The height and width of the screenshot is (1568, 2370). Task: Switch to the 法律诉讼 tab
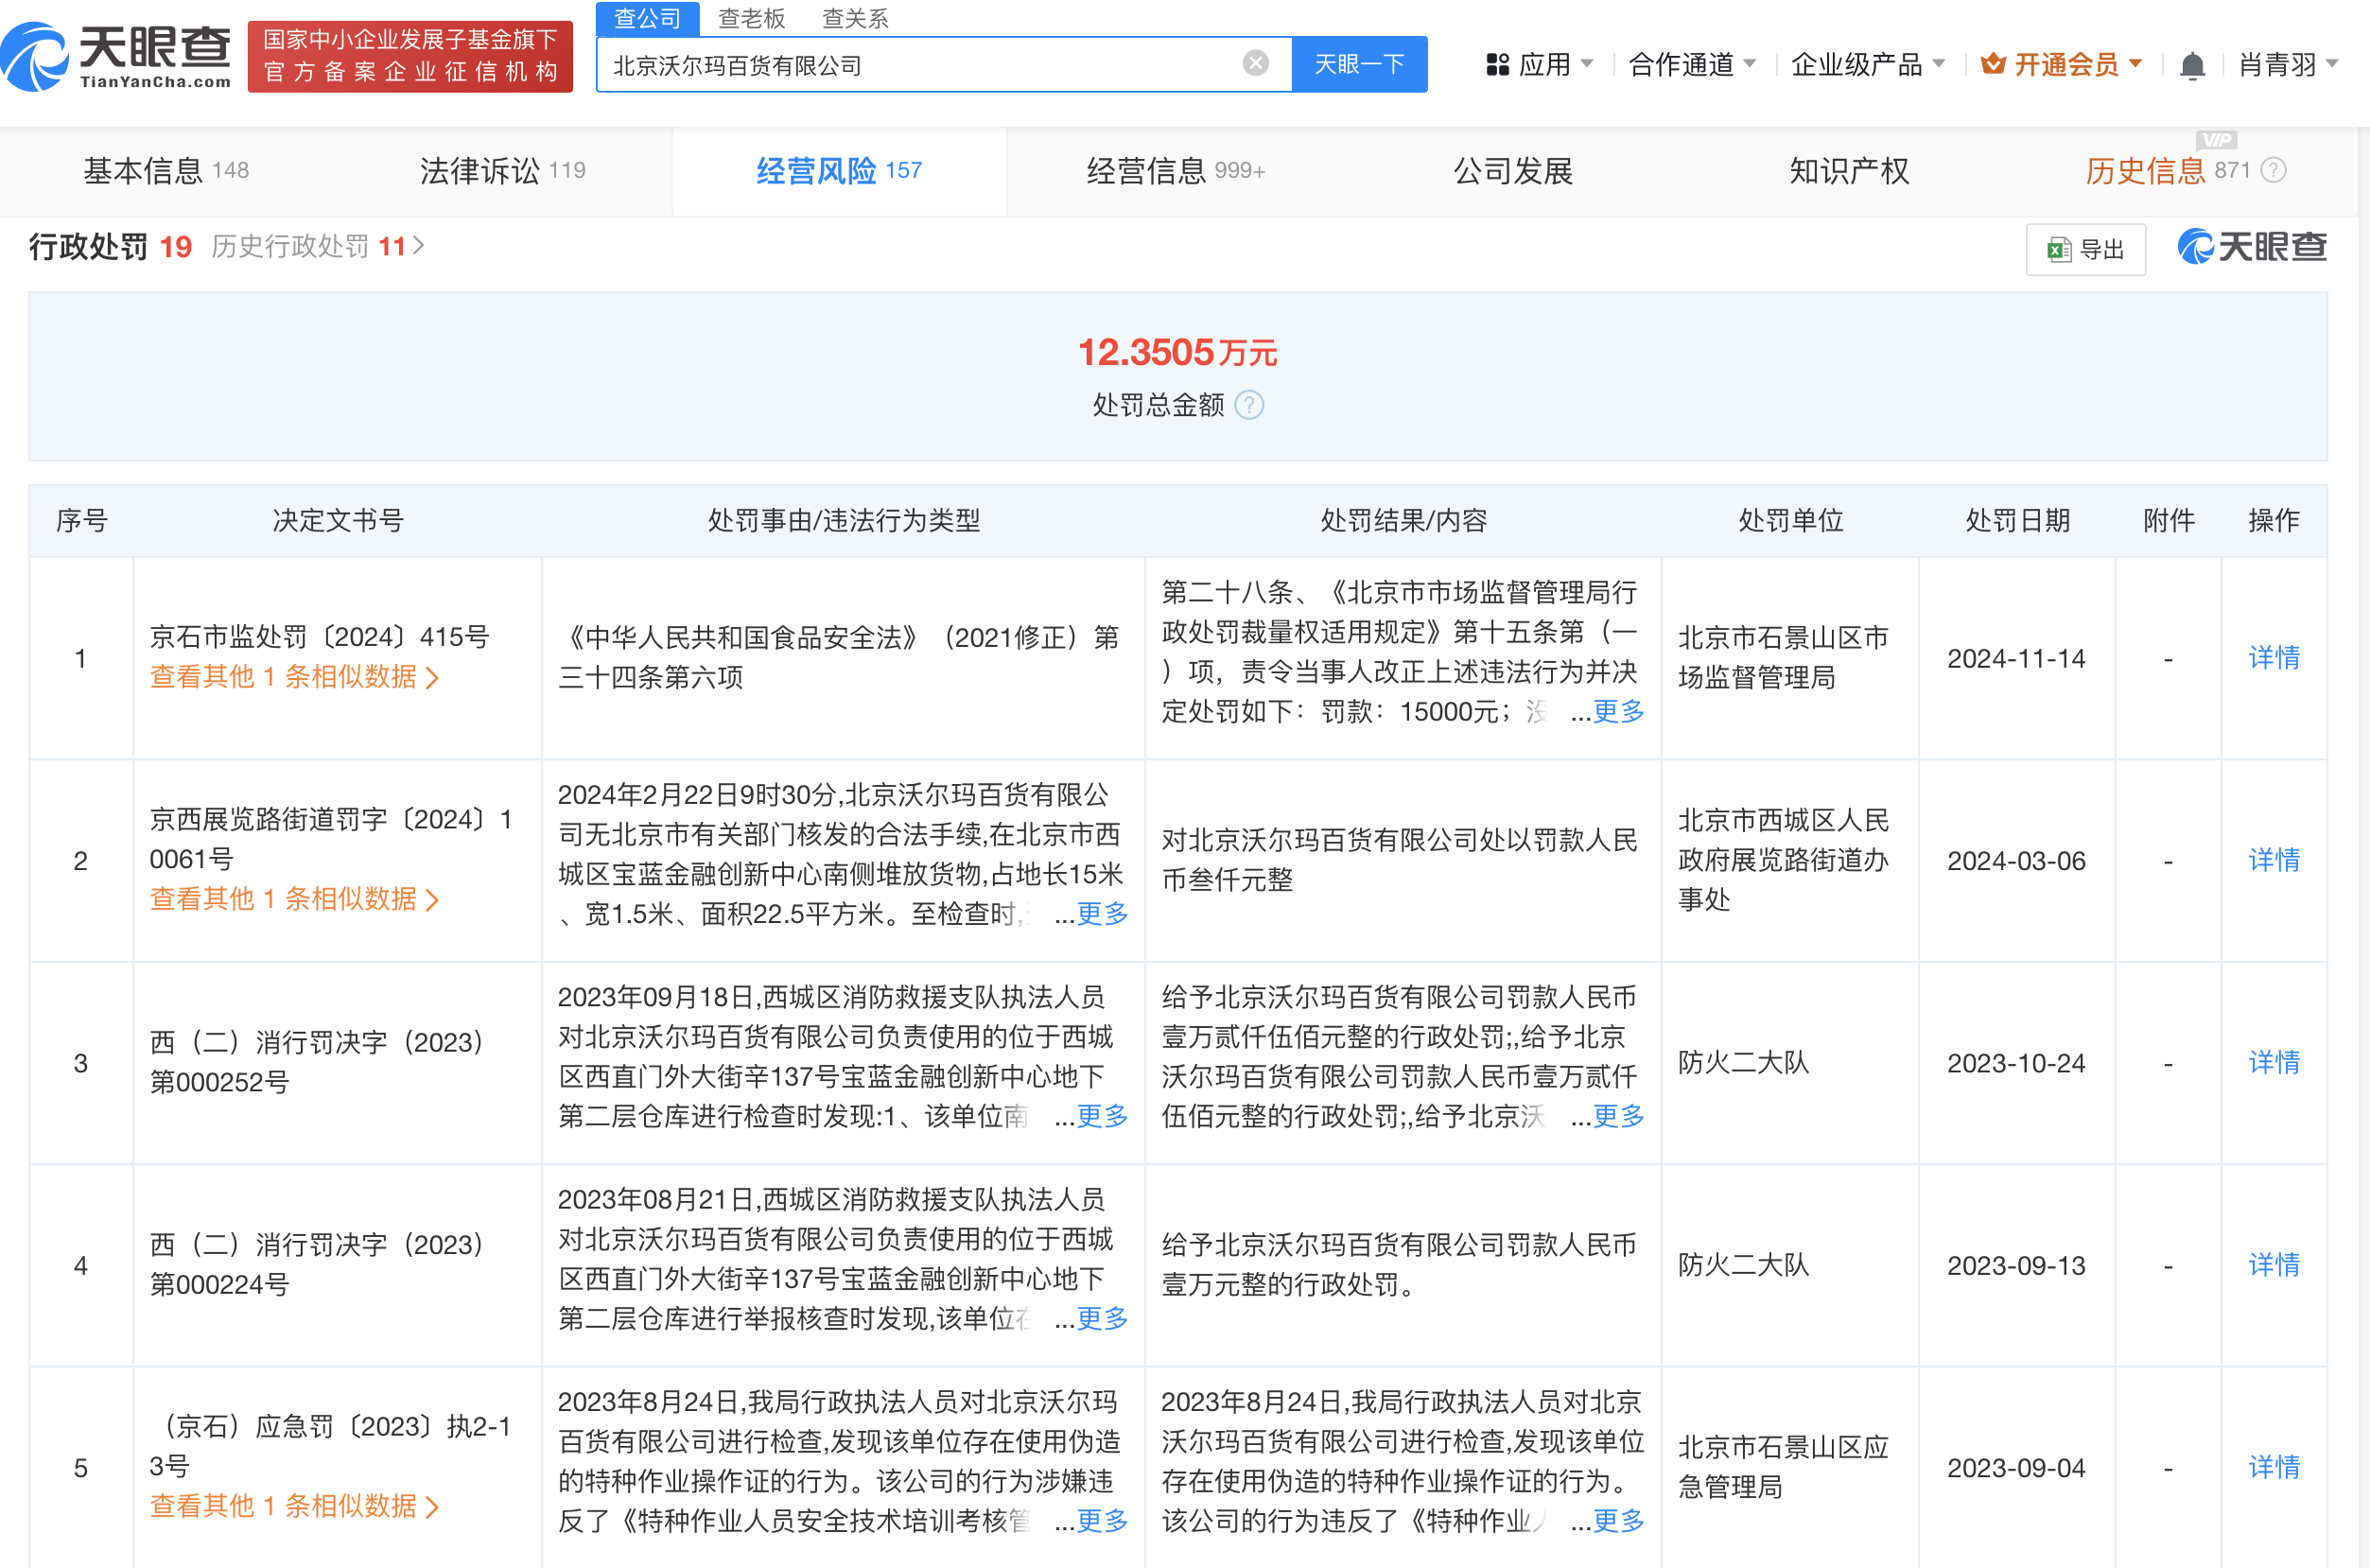click(502, 171)
